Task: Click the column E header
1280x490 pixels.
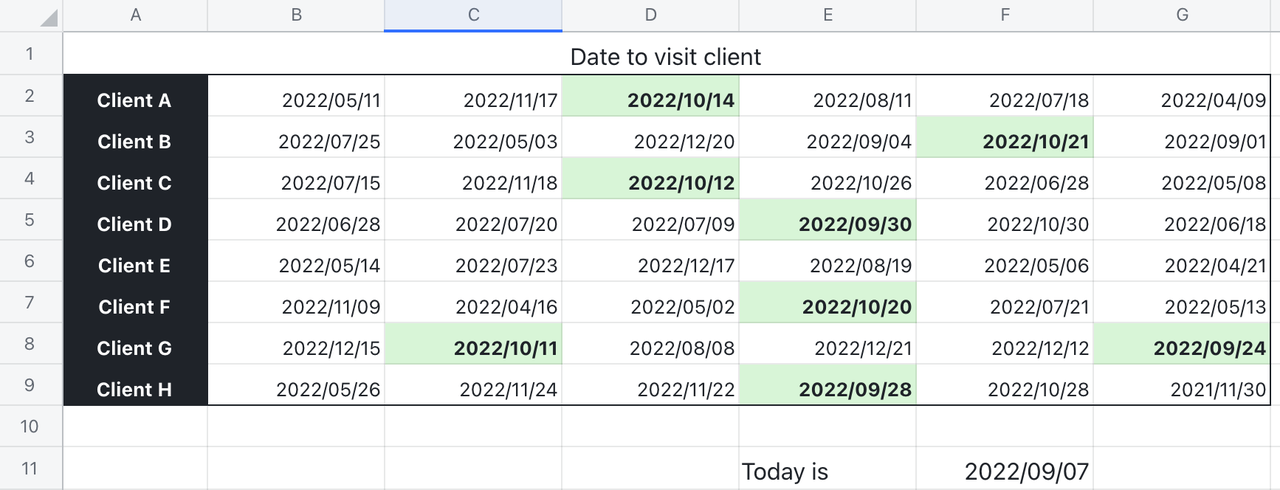Action: [x=827, y=15]
